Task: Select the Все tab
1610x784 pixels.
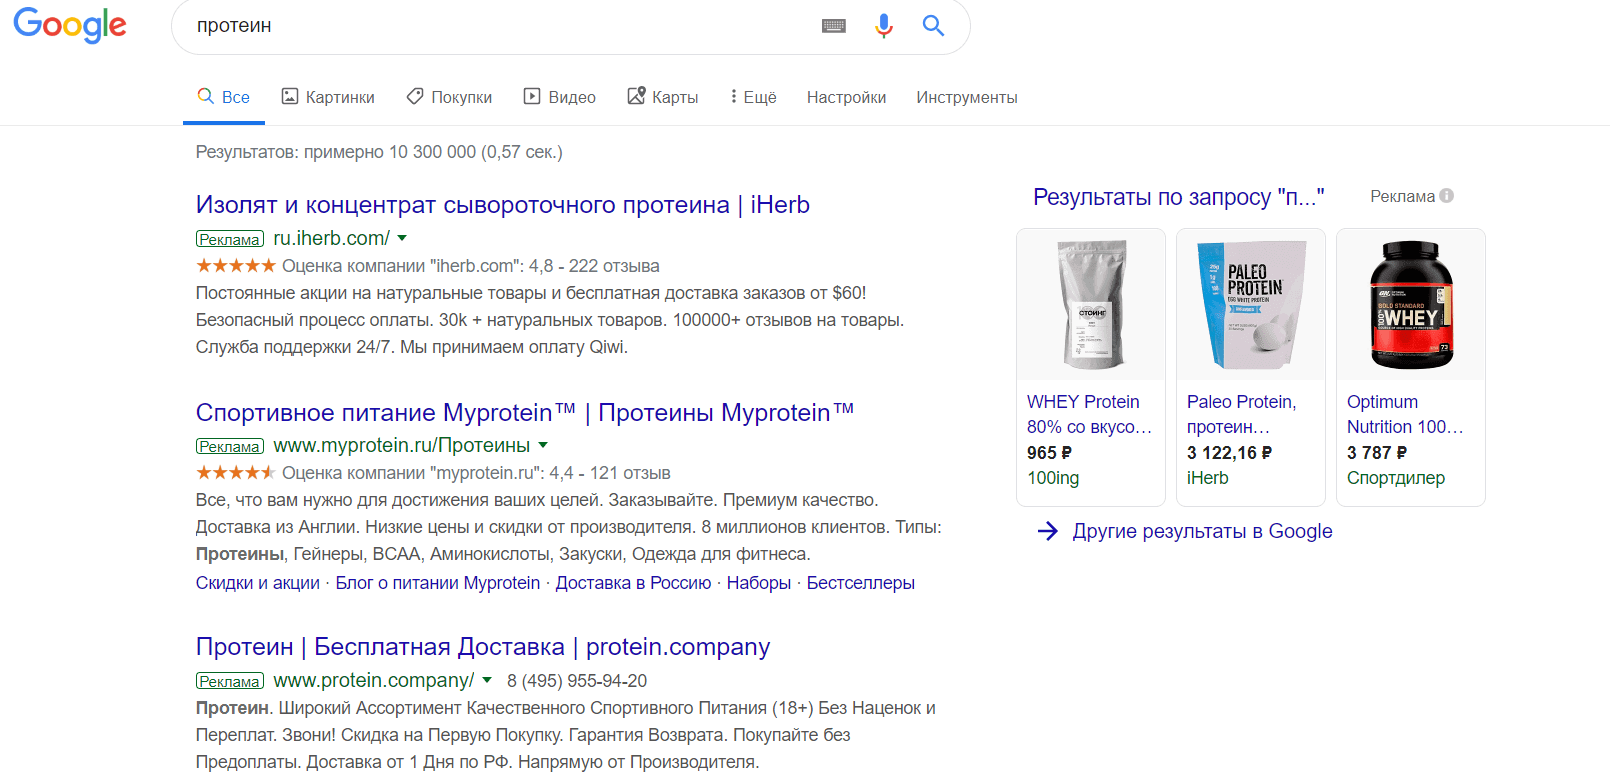Action: (x=224, y=97)
